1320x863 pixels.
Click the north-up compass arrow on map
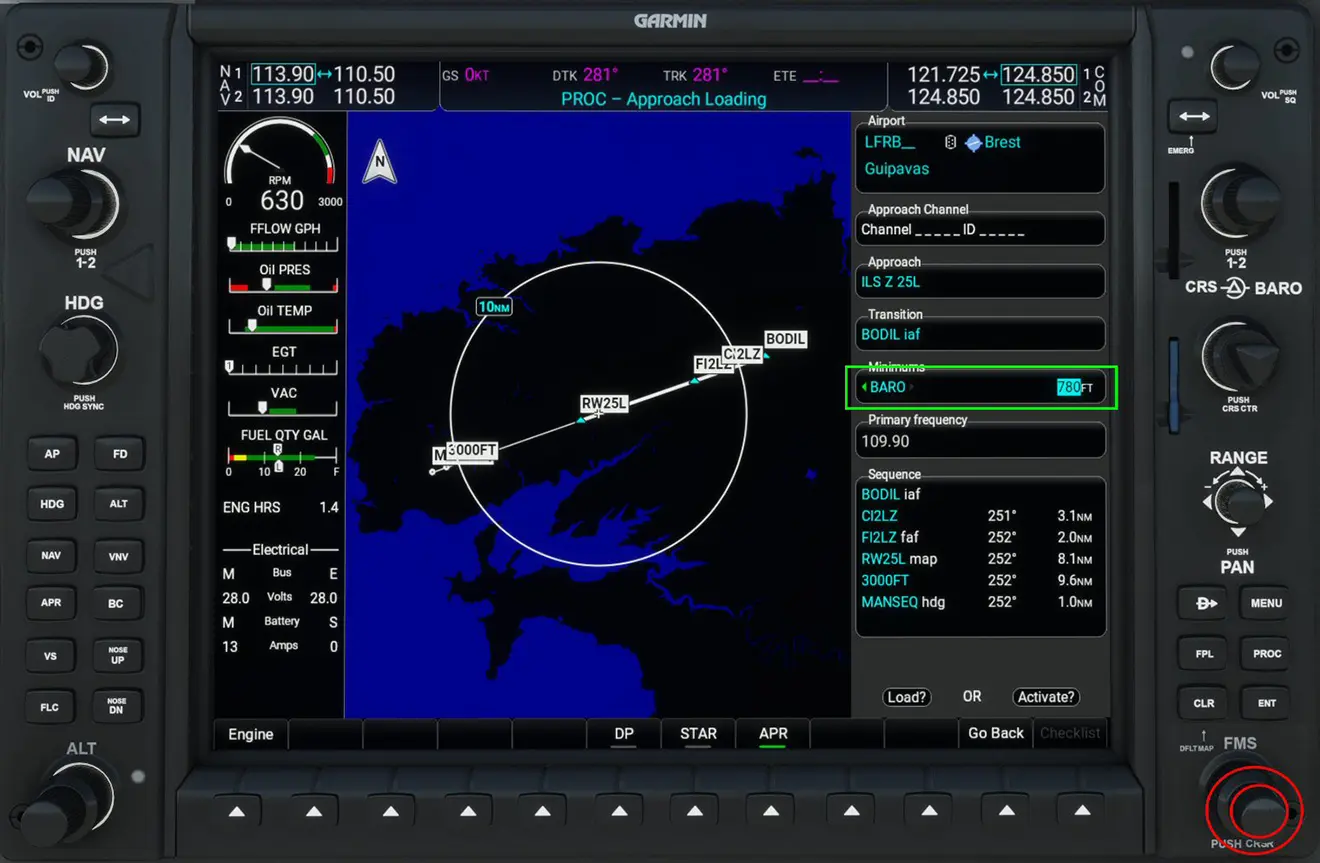click(379, 163)
